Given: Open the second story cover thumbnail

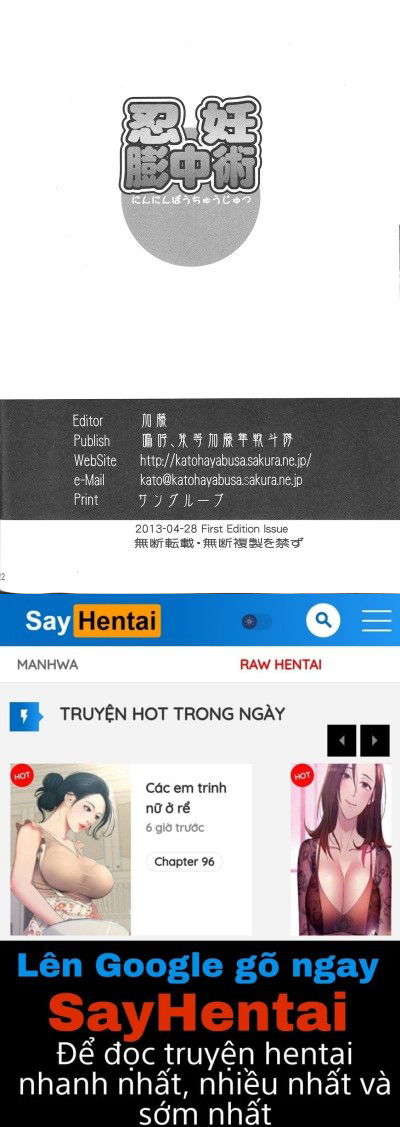Looking at the screenshot, I should click(340, 849).
